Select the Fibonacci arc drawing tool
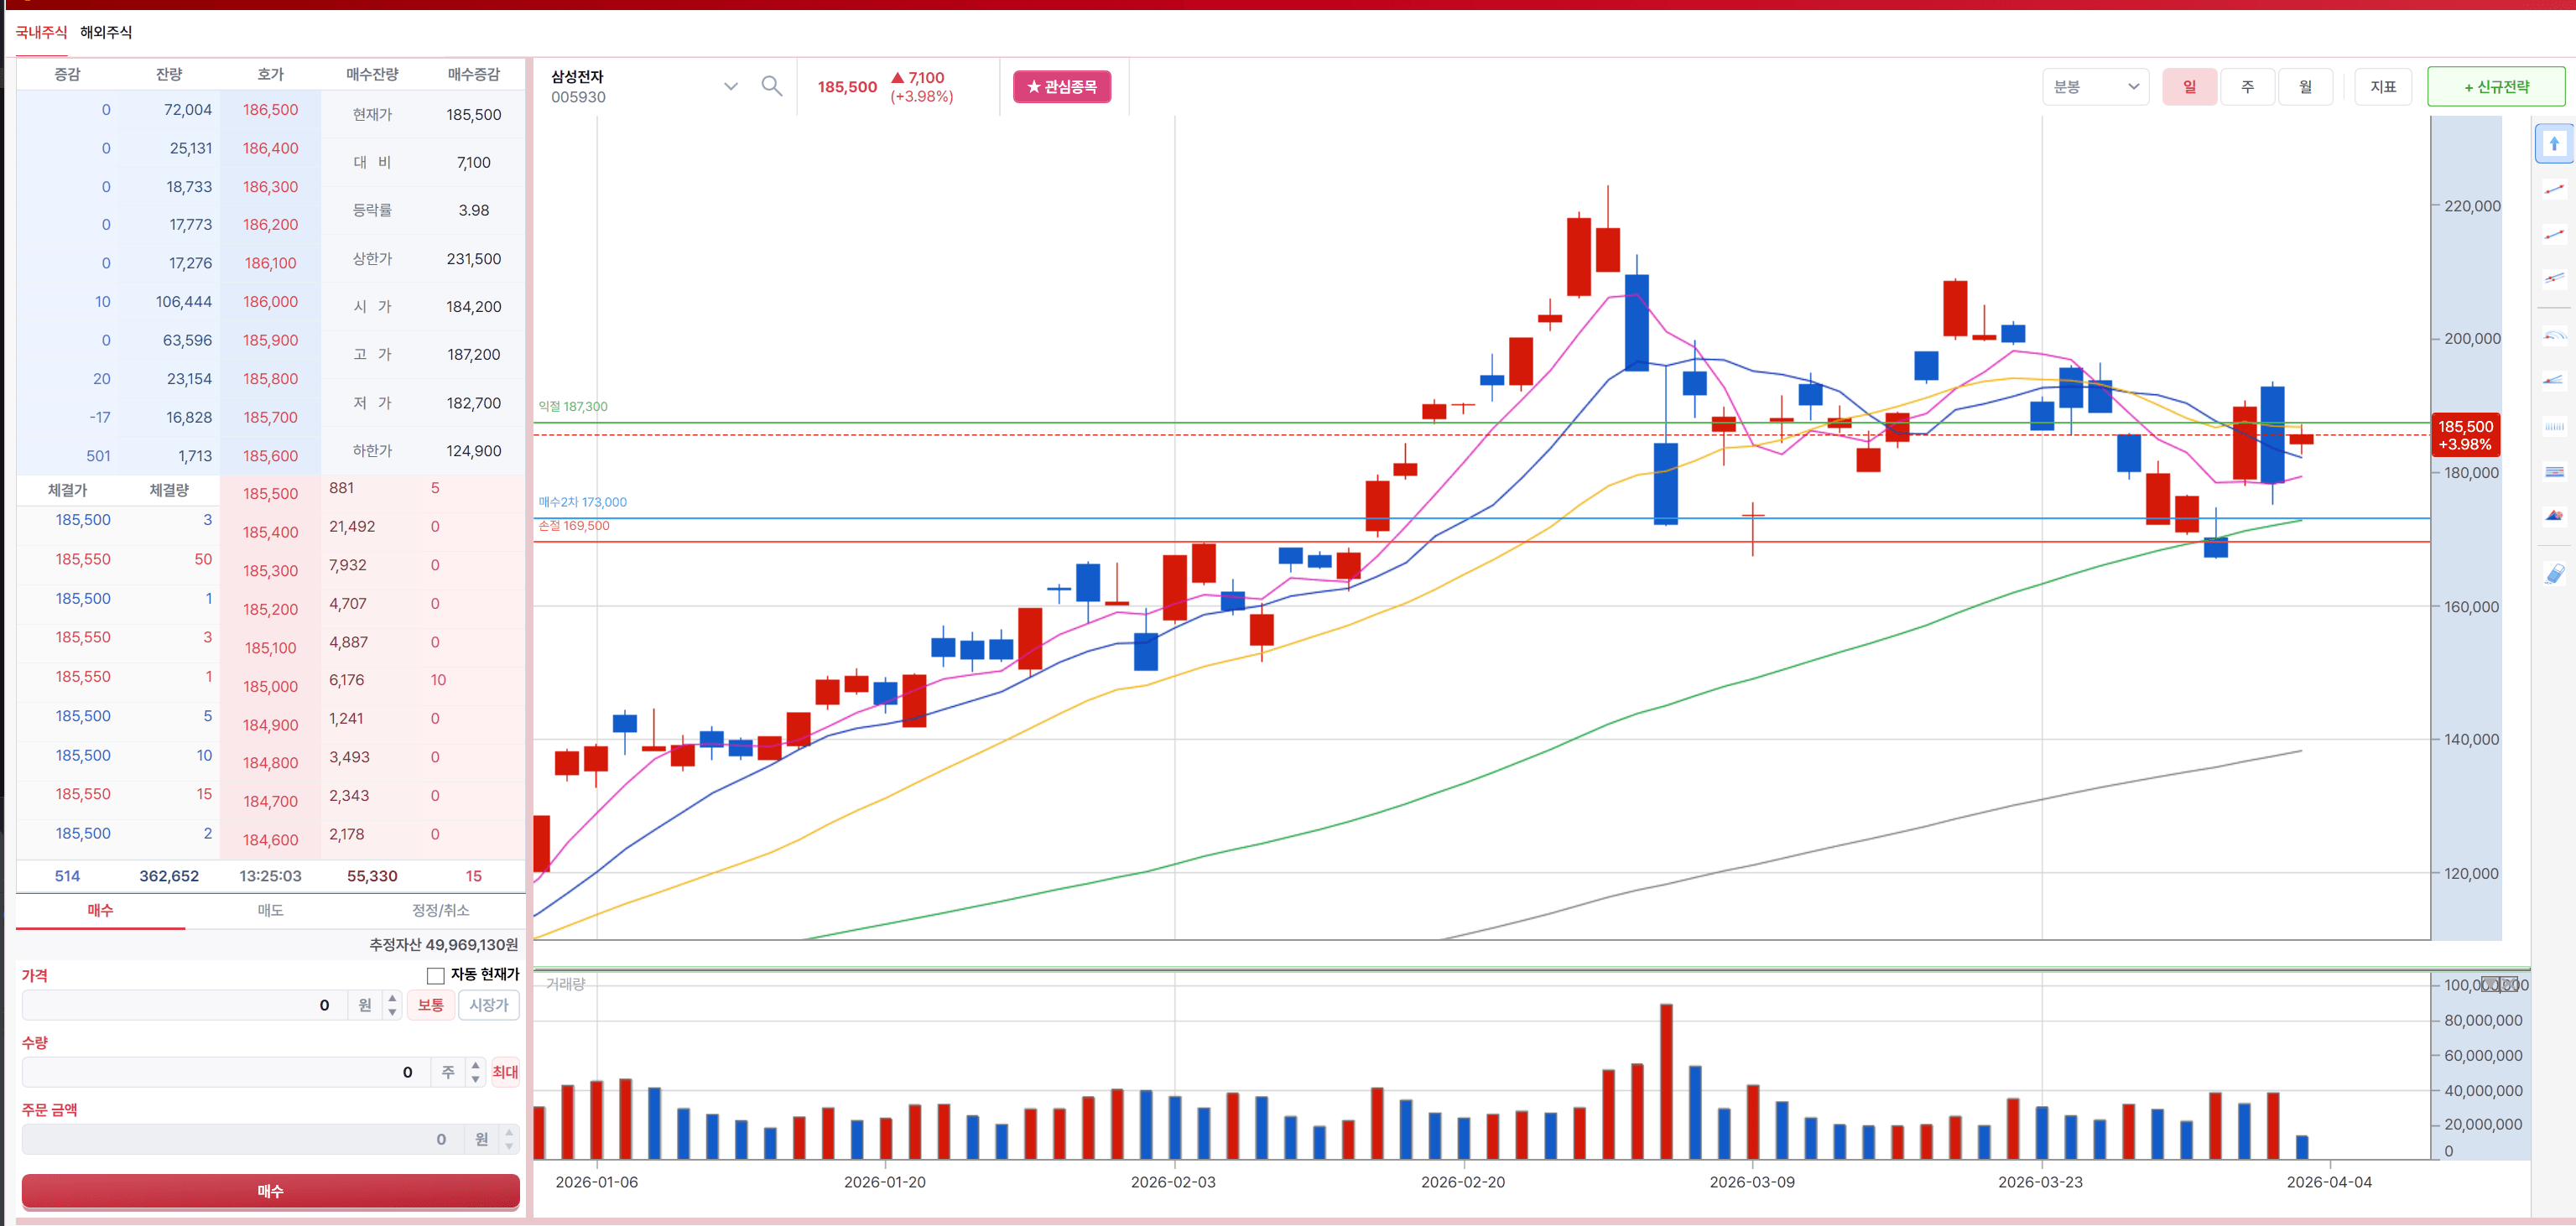Screen dimensions: 2576x1226 pyautogui.click(x=2553, y=335)
